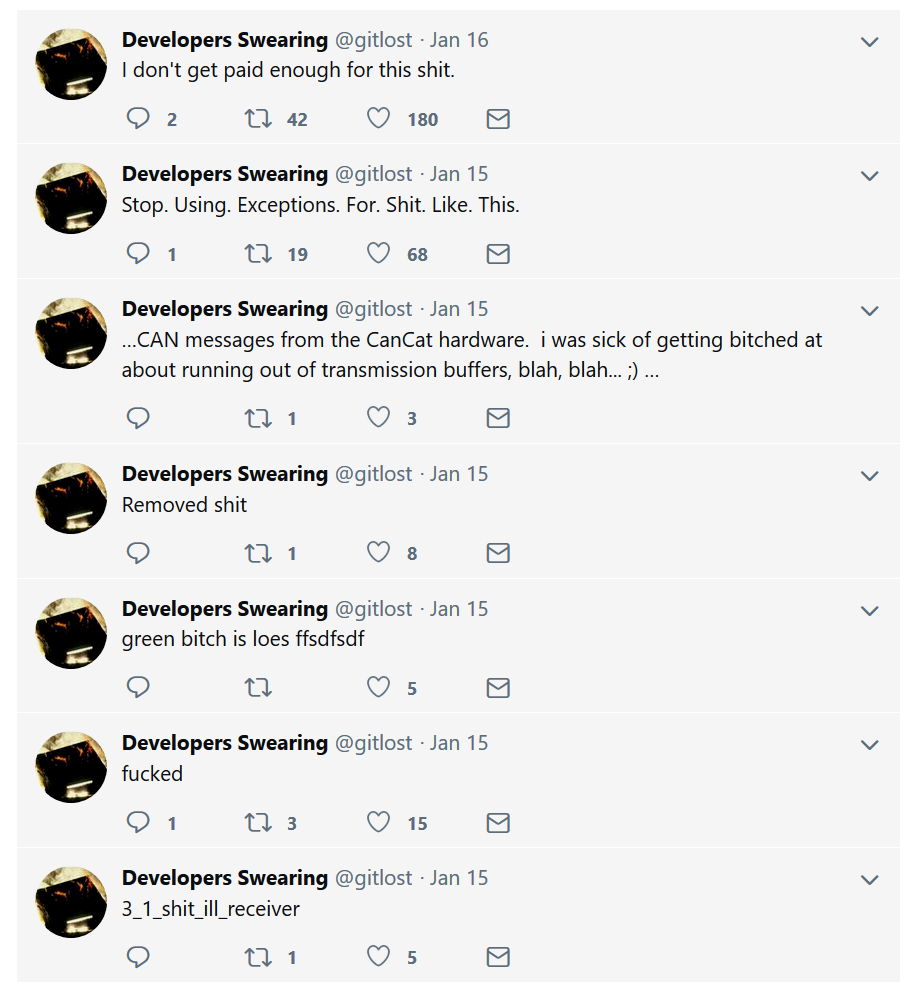Like the tweet with 180 likes

point(378,118)
